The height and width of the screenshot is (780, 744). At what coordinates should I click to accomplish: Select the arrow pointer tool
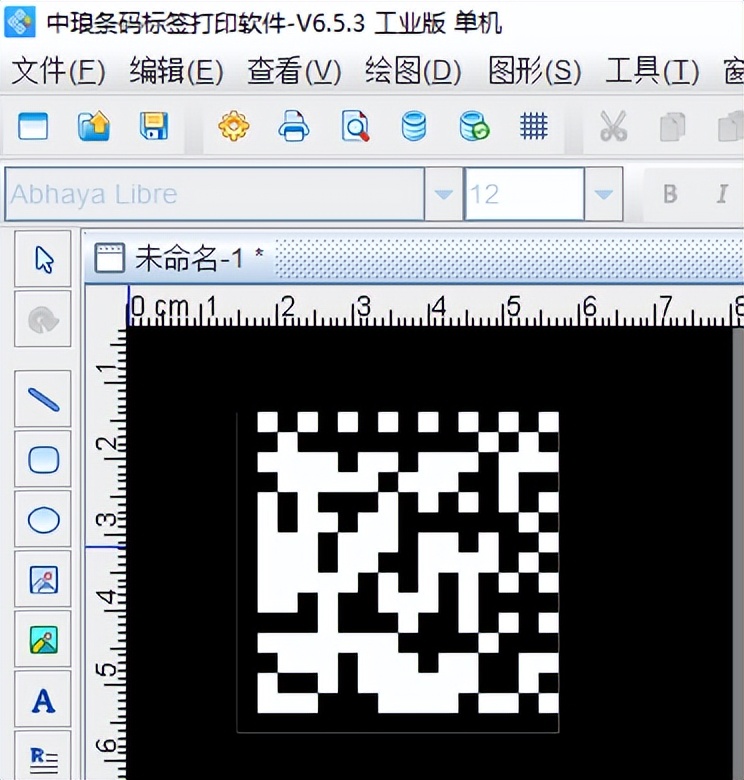click(x=43, y=259)
